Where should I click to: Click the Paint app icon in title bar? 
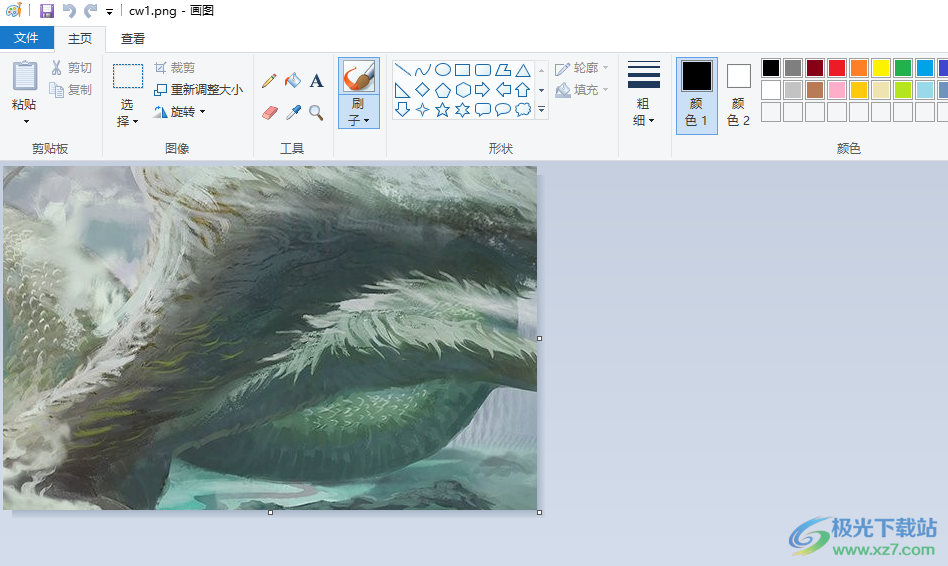point(13,10)
